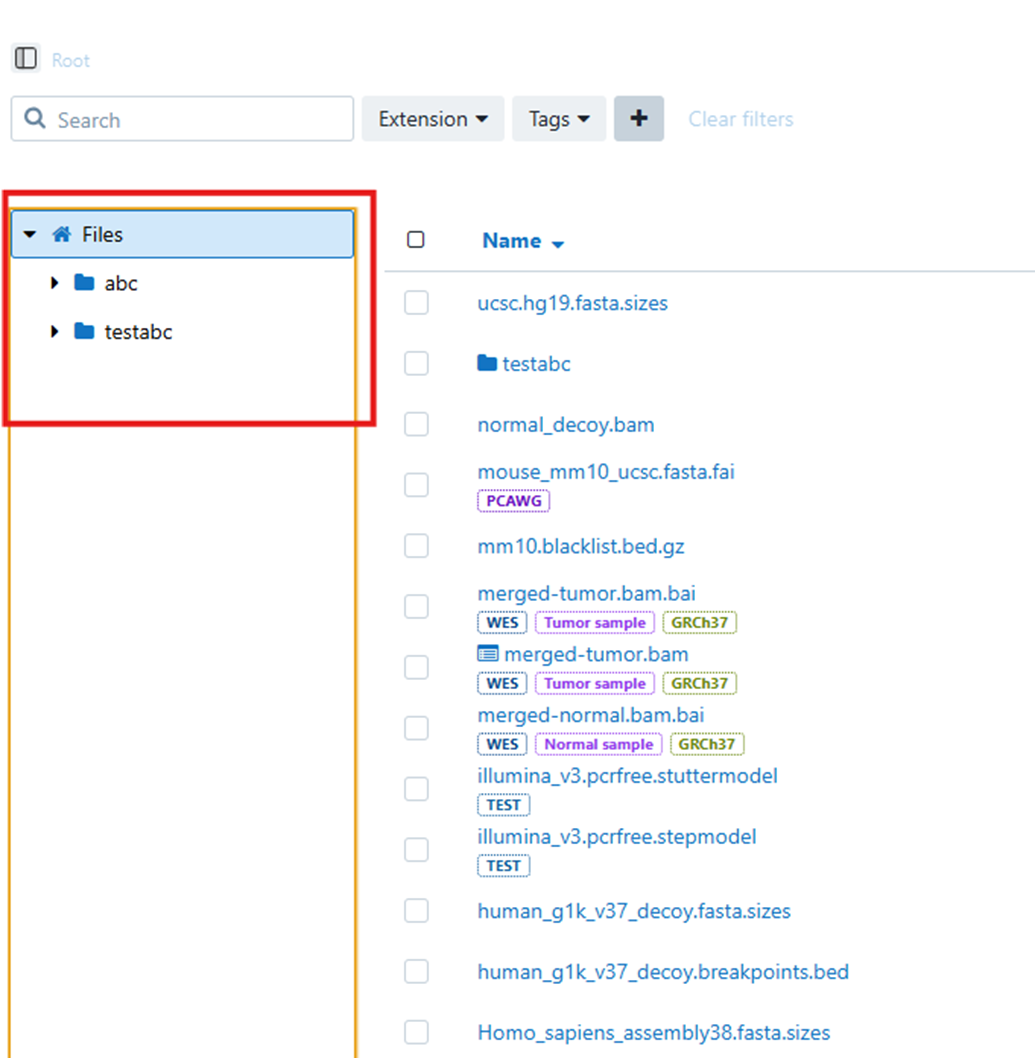Open Homo_sapiens_assembly38.fasta.sizes file
This screenshot has height=1058, width=1035.
tap(653, 1032)
